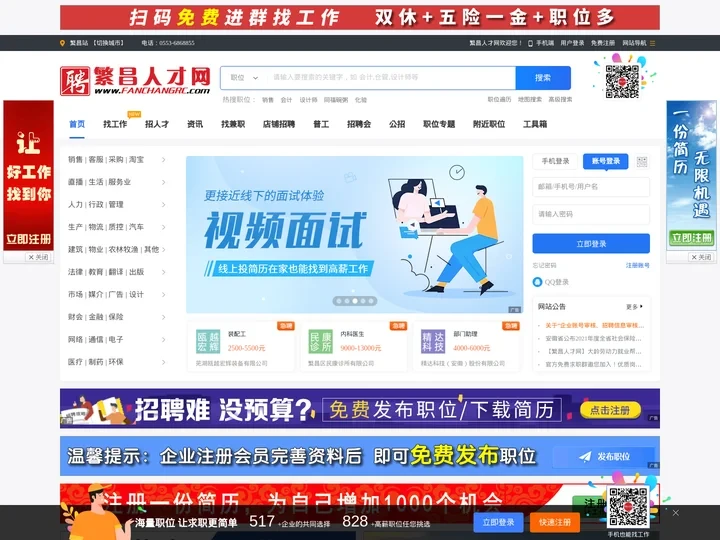Click 免费注册 in top bar
Viewport: 720px width, 540px height.
(x=602, y=43)
